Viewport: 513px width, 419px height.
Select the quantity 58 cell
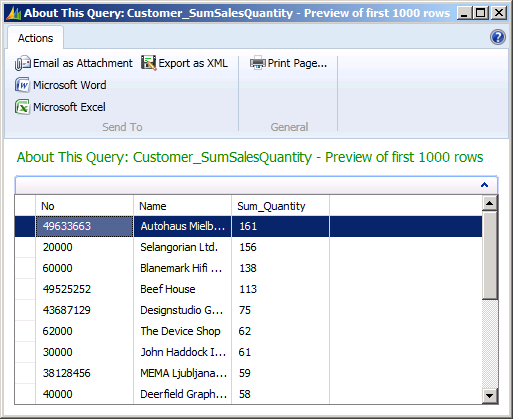[x=280, y=394]
